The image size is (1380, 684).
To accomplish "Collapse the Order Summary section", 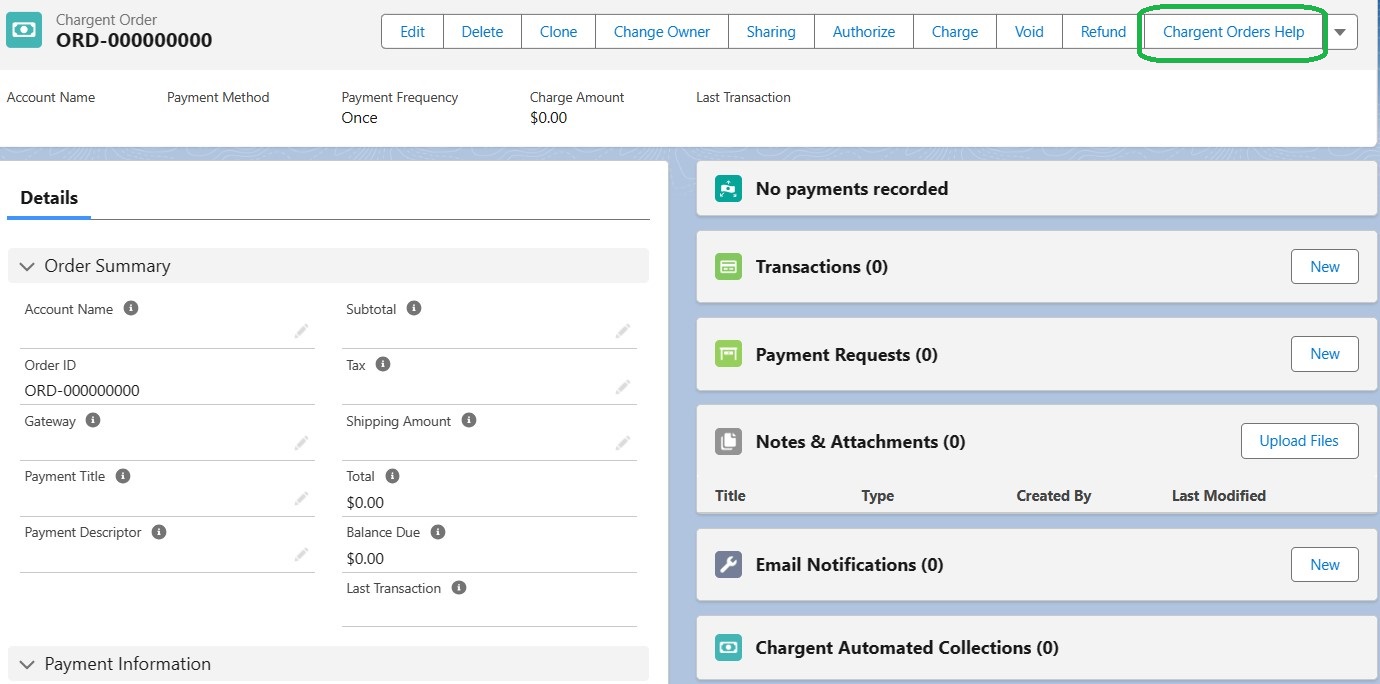I will (x=27, y=266).
